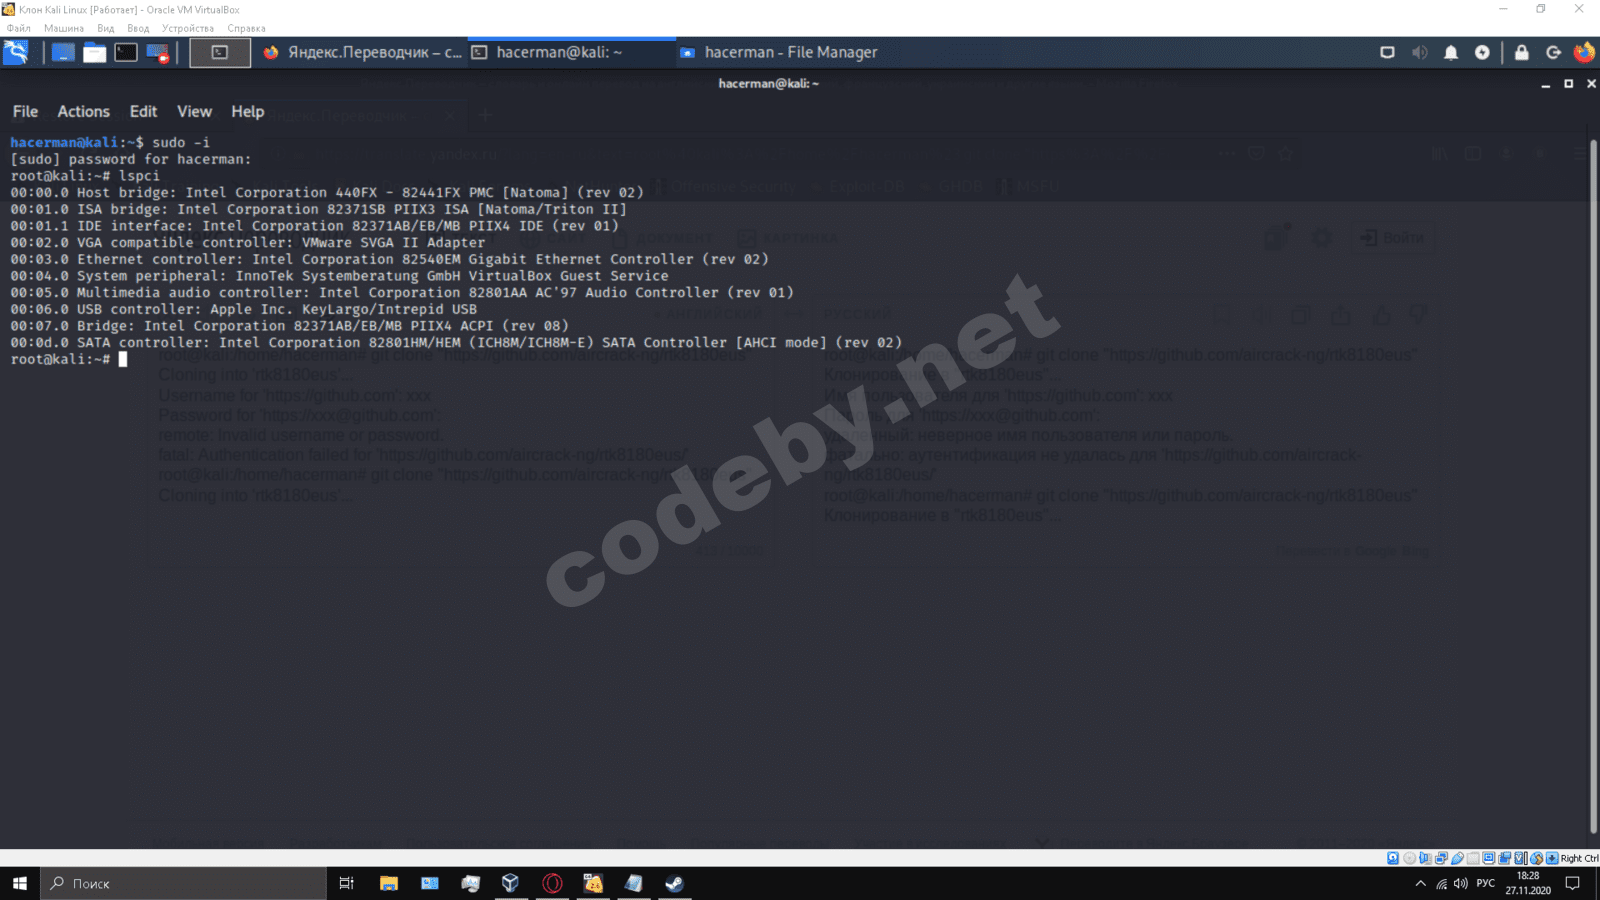Open the terminal Help menu
Viewport: 1600px width, 900px height.
coord(248,112)
